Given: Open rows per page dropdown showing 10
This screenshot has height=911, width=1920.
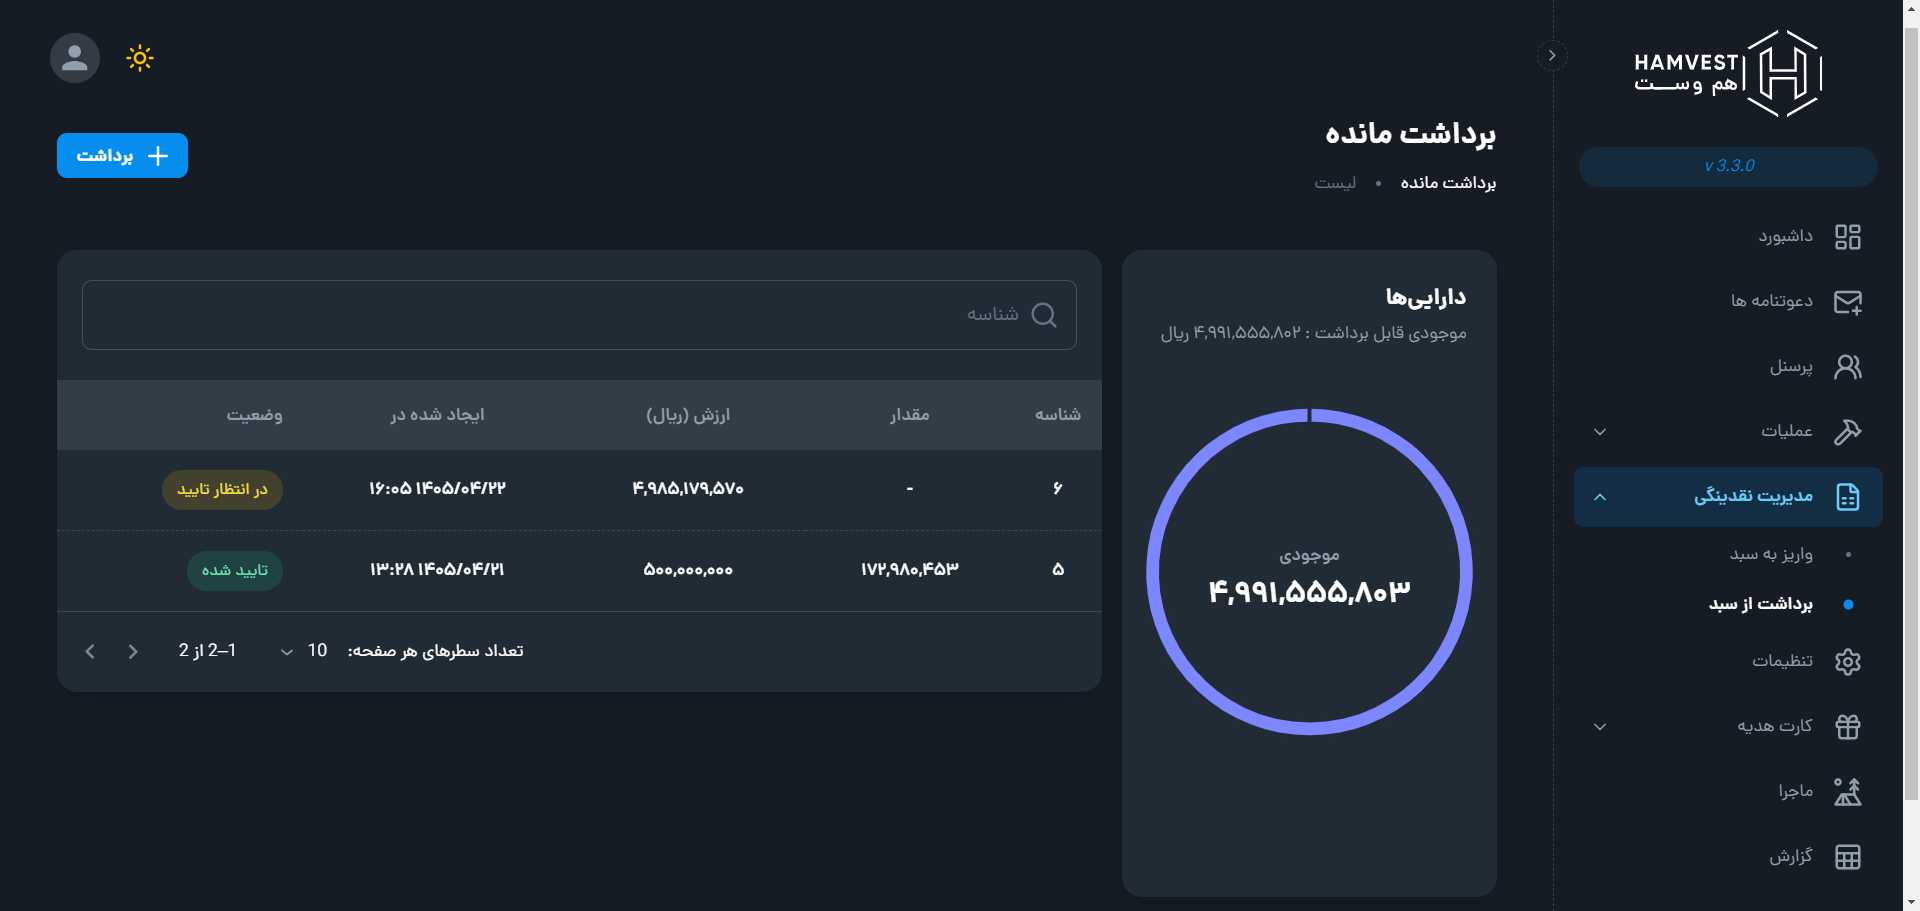Looking at the screenshot, I should pyautogui.click(x=300, y=651).
